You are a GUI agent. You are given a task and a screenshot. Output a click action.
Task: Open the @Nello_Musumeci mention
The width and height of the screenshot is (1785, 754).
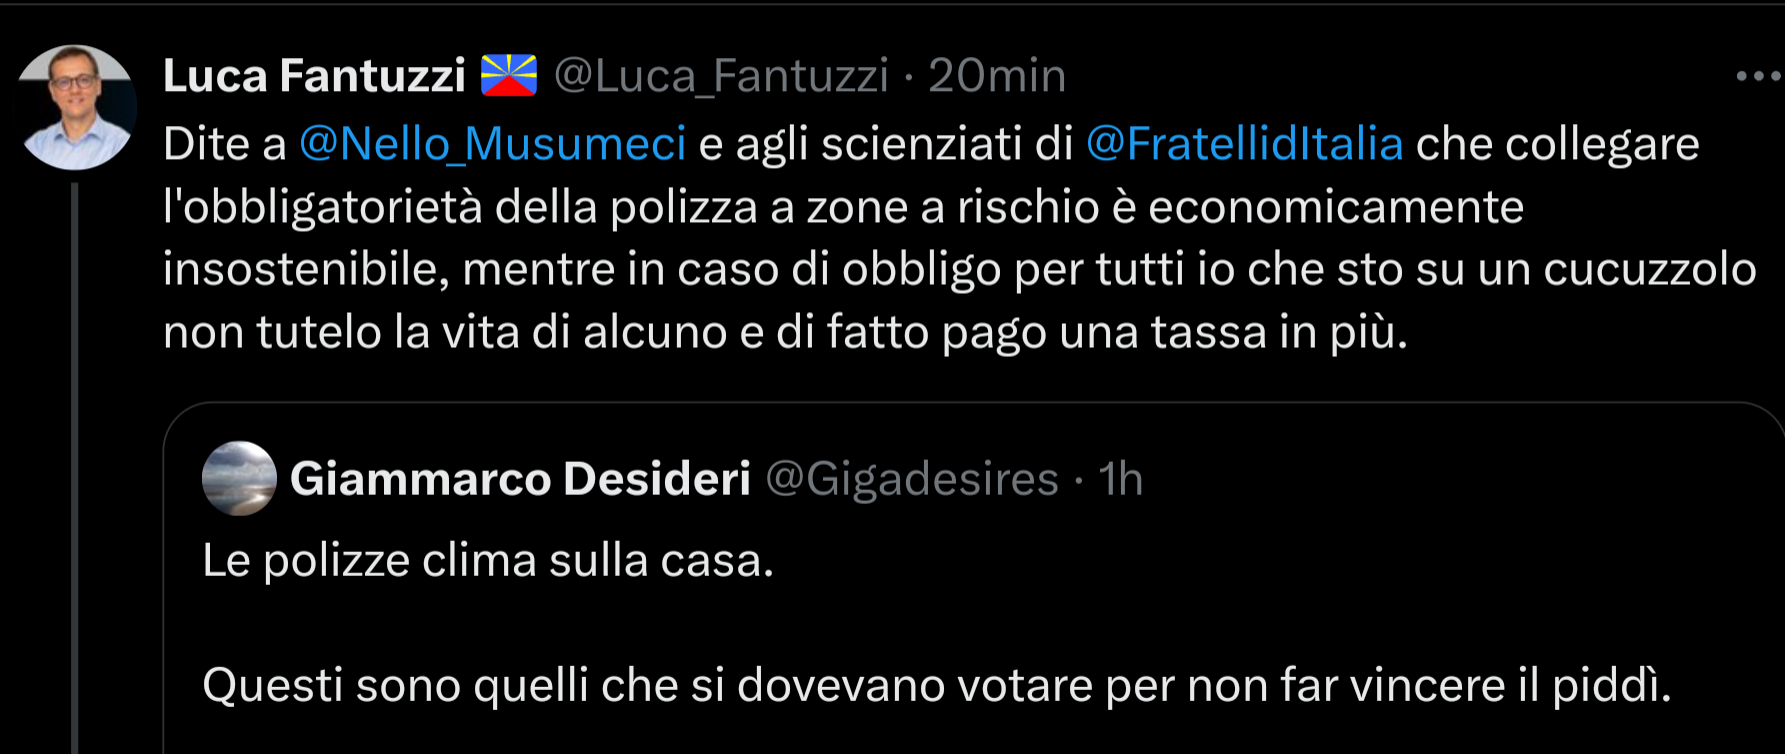point(492,144)
